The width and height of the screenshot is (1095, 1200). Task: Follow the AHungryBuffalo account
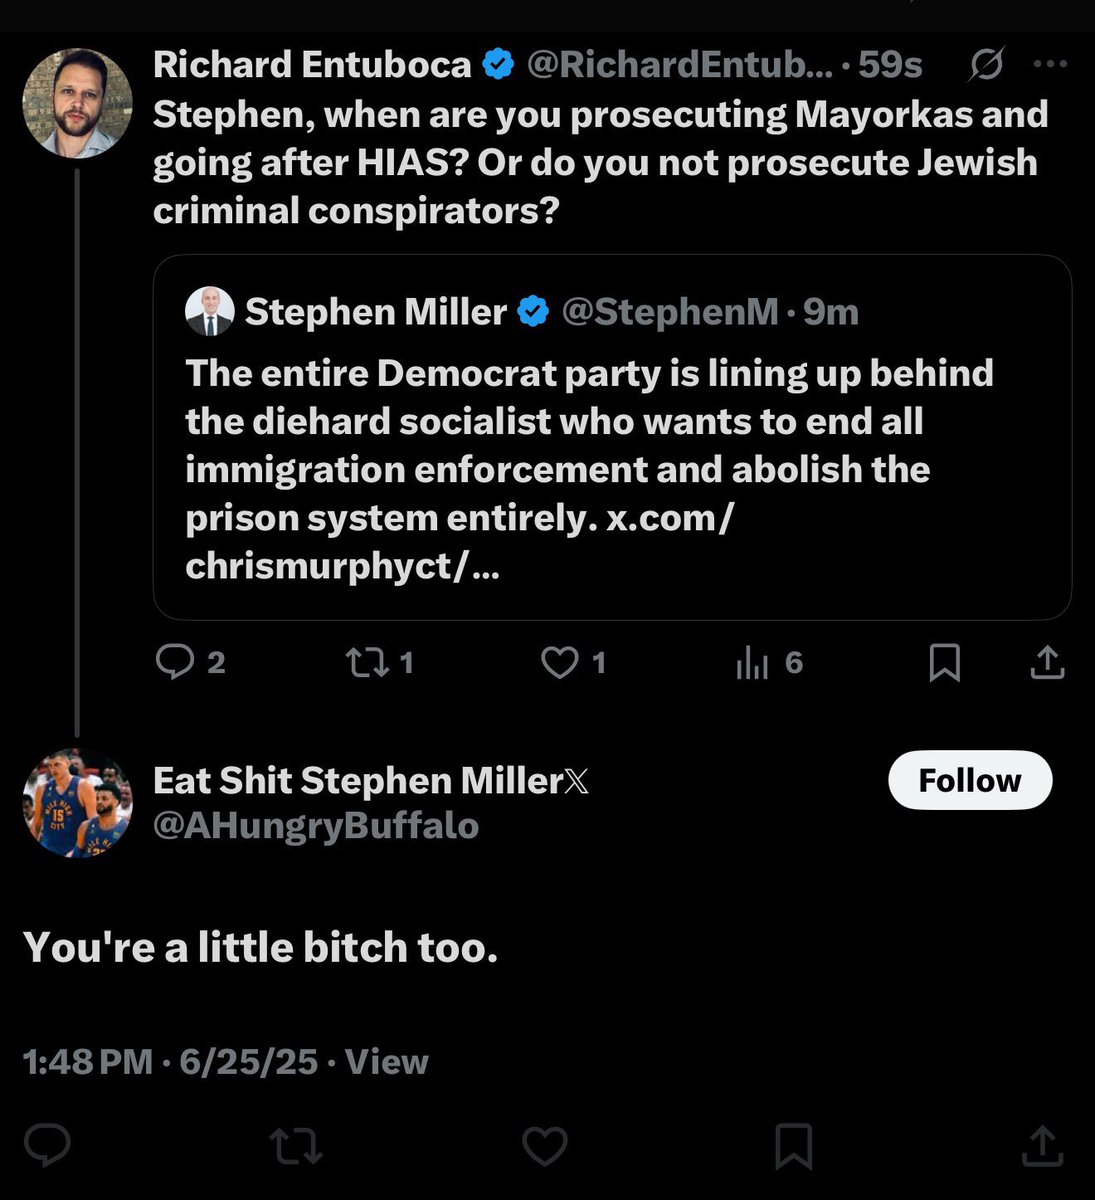(969, 780)
